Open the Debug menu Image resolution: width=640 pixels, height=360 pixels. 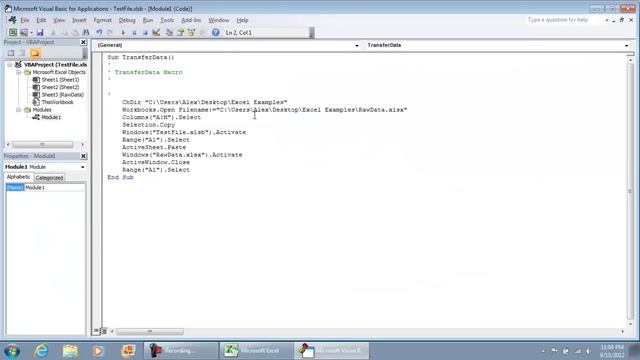(x=127, y=20)
